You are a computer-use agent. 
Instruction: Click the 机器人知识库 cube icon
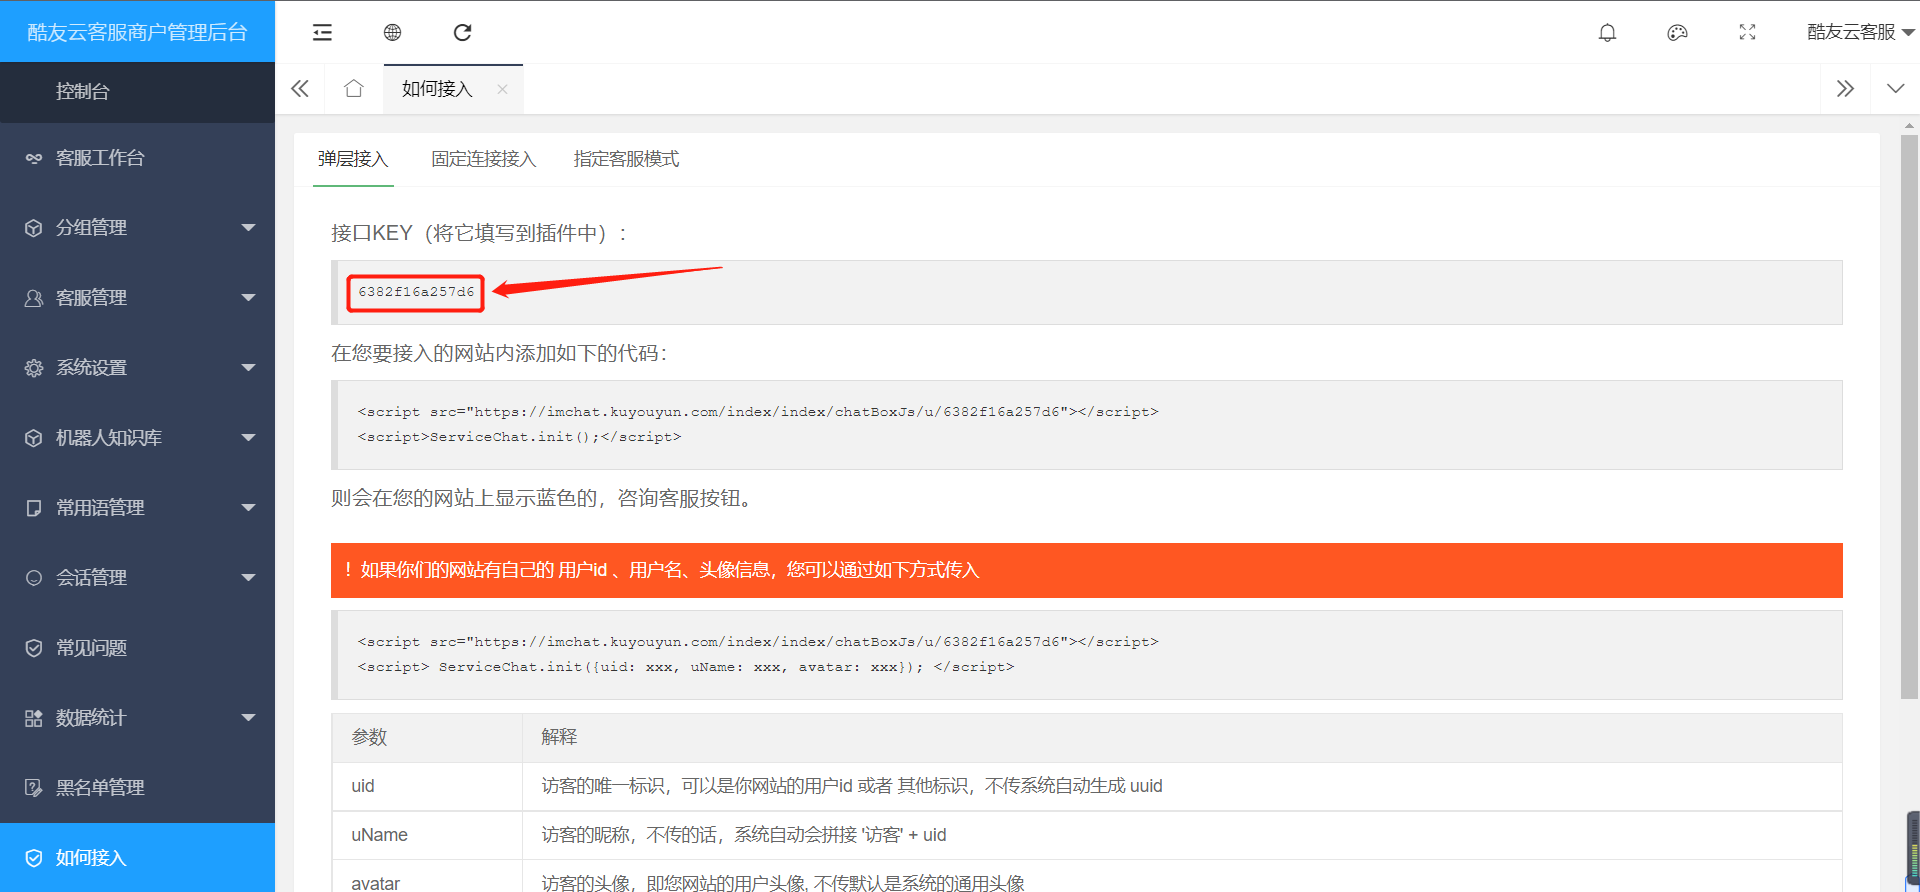(34, 438)
